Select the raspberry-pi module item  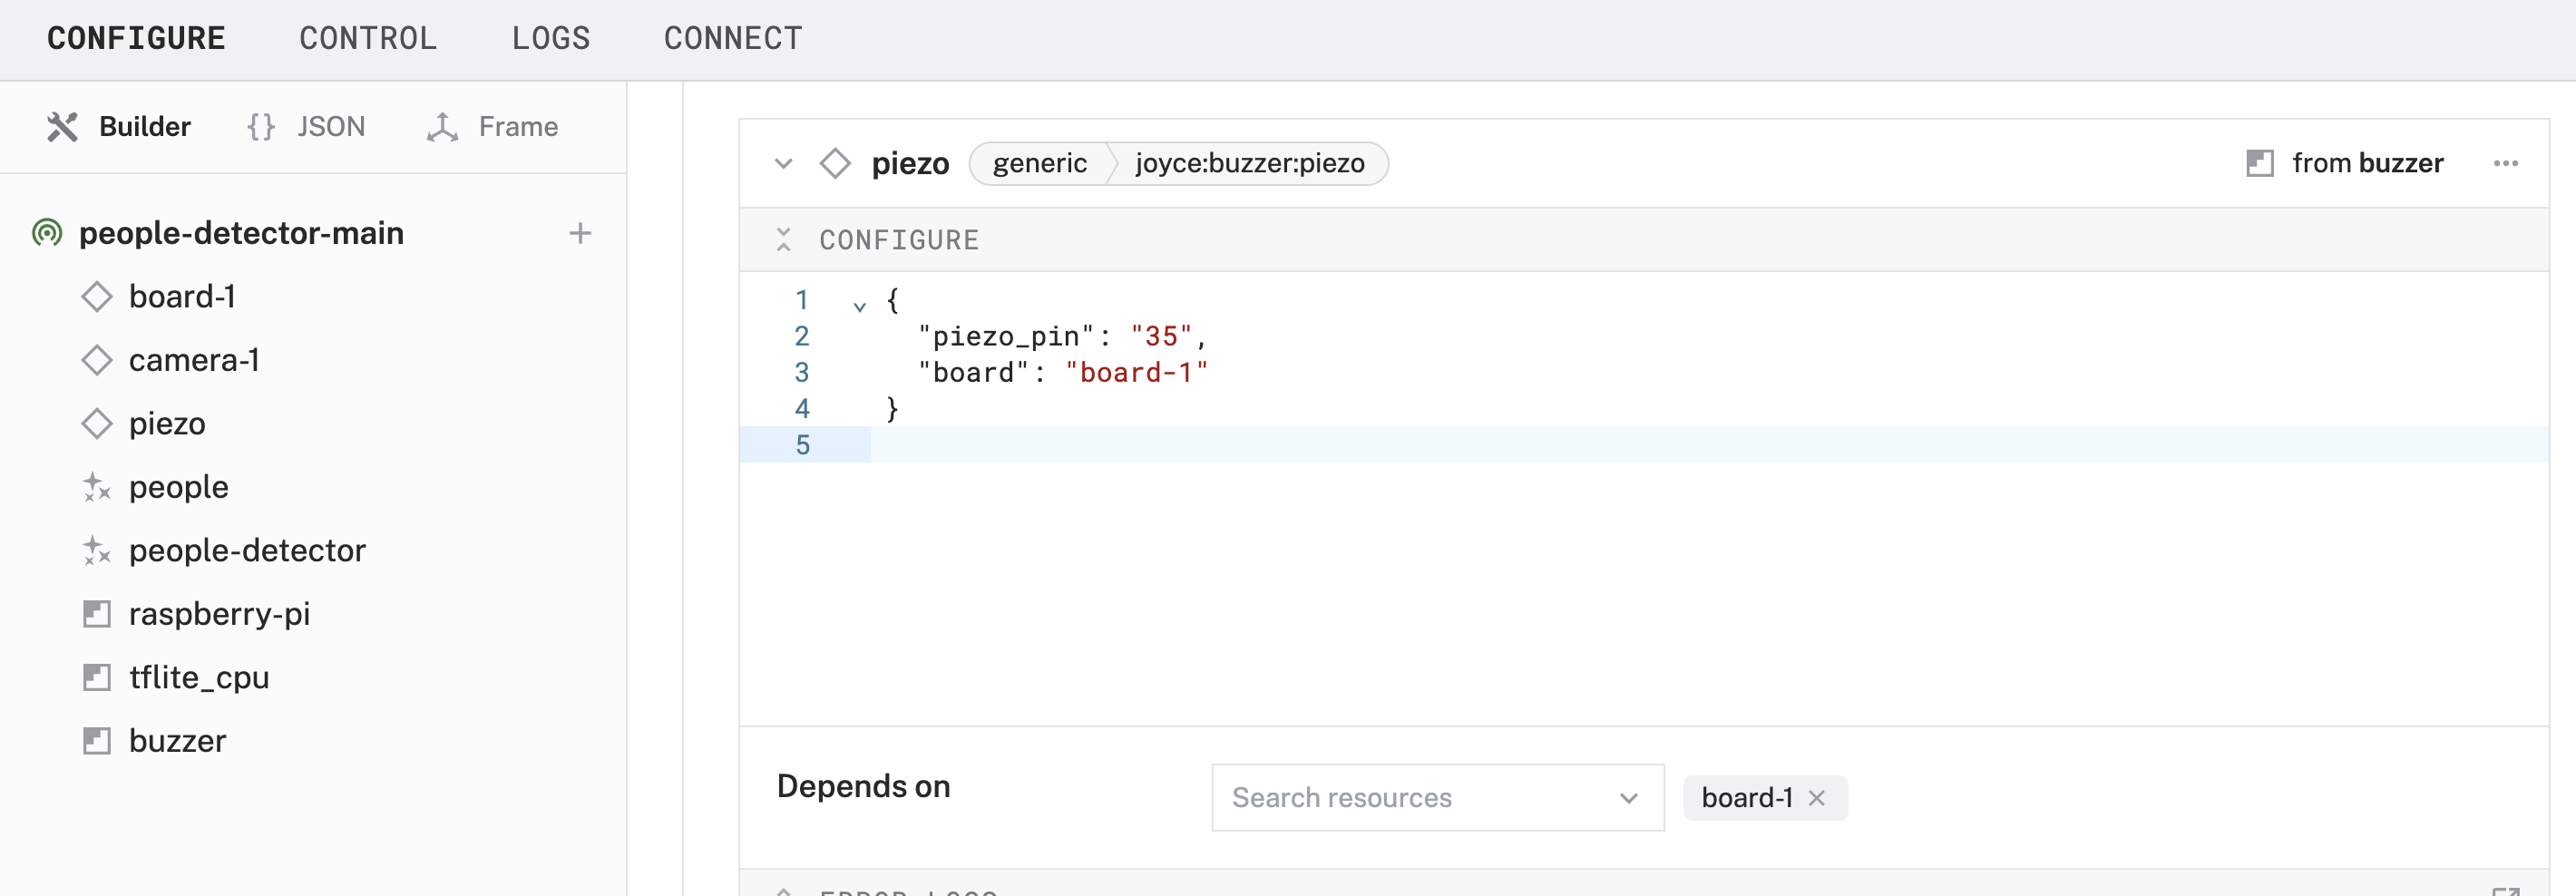(219, 614)
